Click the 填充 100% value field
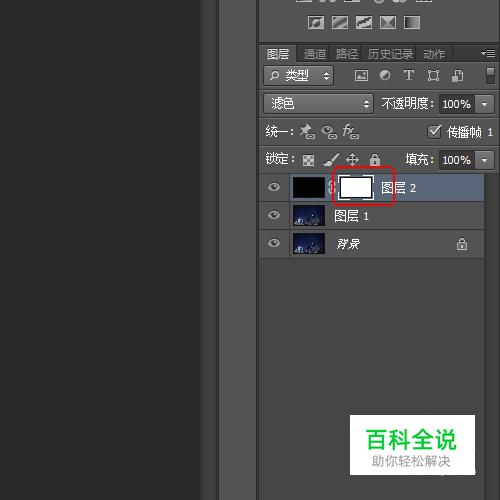The width and height of the screenshot is (500, 500). click(457, 160)
